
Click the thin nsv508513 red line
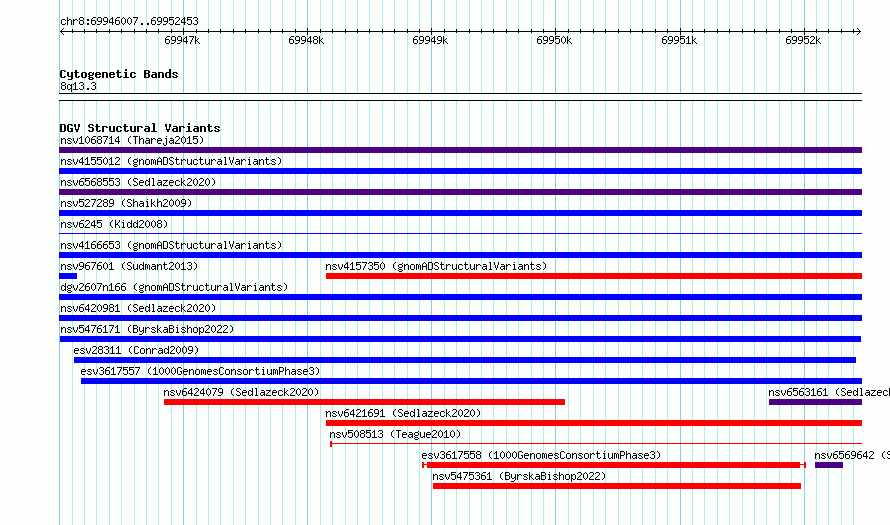[x=596, y=443]
